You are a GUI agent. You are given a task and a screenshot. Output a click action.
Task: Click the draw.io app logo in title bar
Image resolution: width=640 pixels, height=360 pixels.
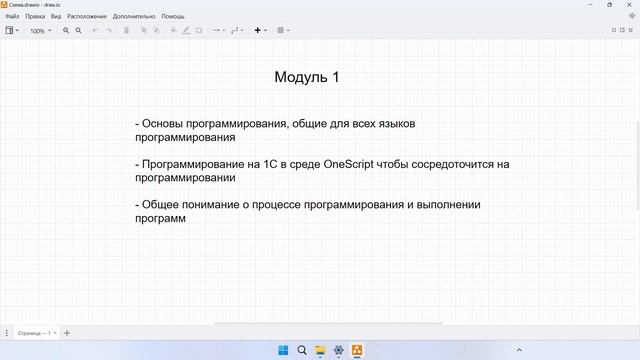(4, 4)
